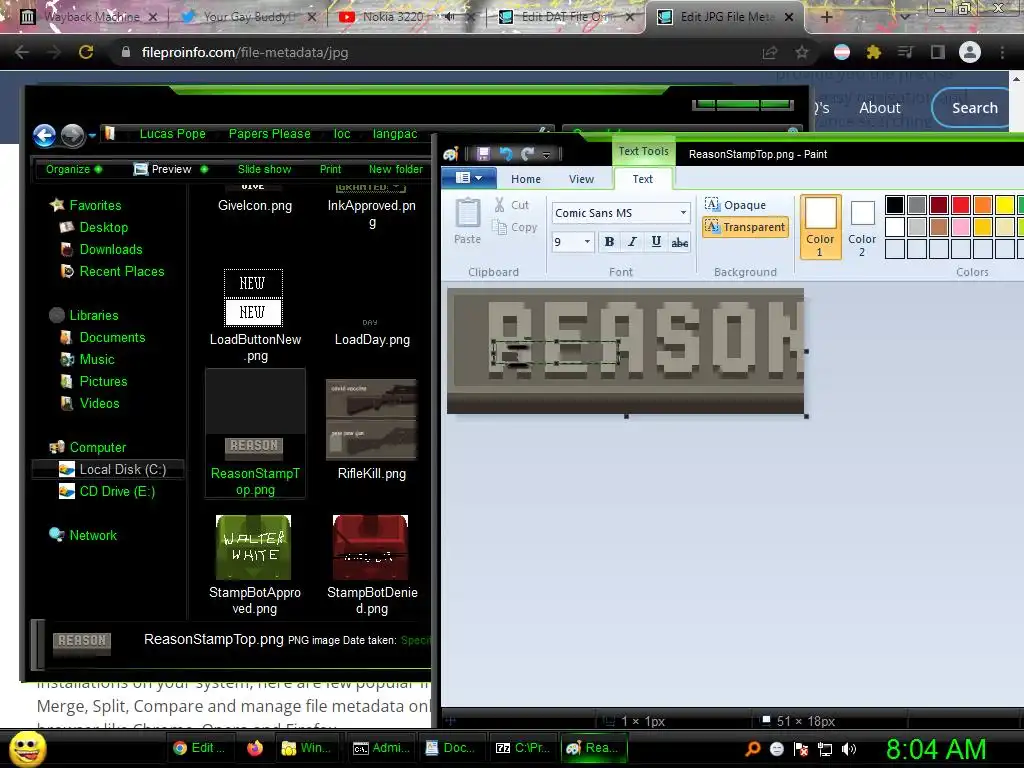Open the Organize menu in Explorer

pos(73,169)
